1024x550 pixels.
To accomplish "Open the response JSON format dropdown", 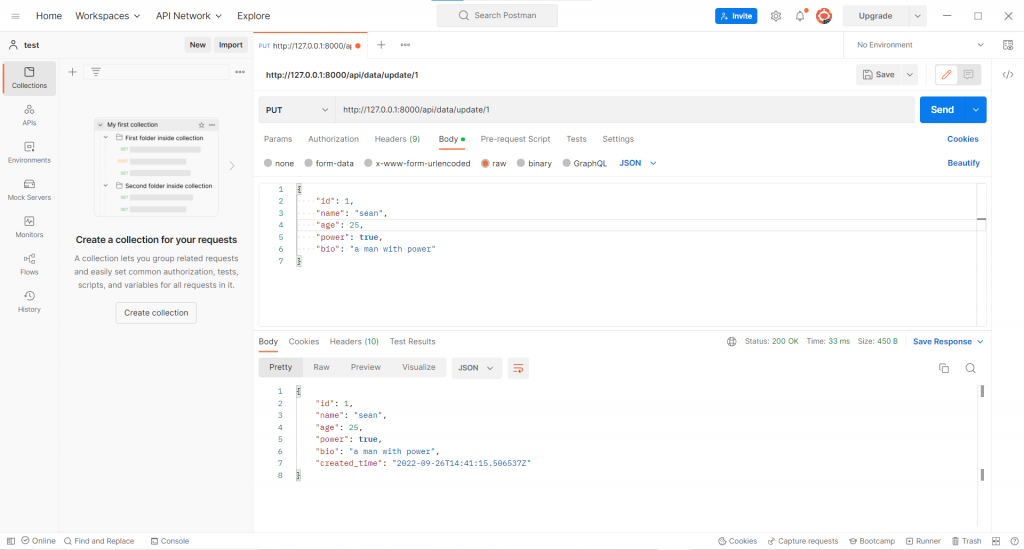I will pyautogui.click(x=476, y=368).
